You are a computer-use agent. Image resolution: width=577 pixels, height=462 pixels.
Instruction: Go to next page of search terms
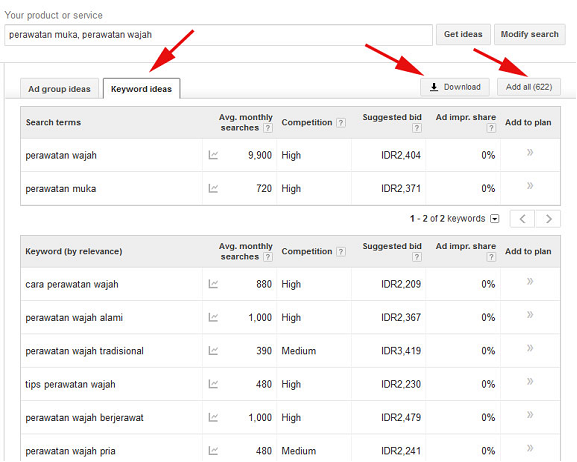click(x=548, y=219)
